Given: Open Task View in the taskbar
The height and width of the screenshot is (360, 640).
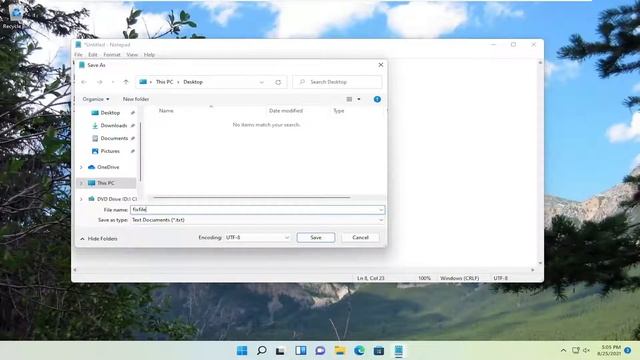Looking at the screenshot, I should pyautogui.click(x=280, y=351).
